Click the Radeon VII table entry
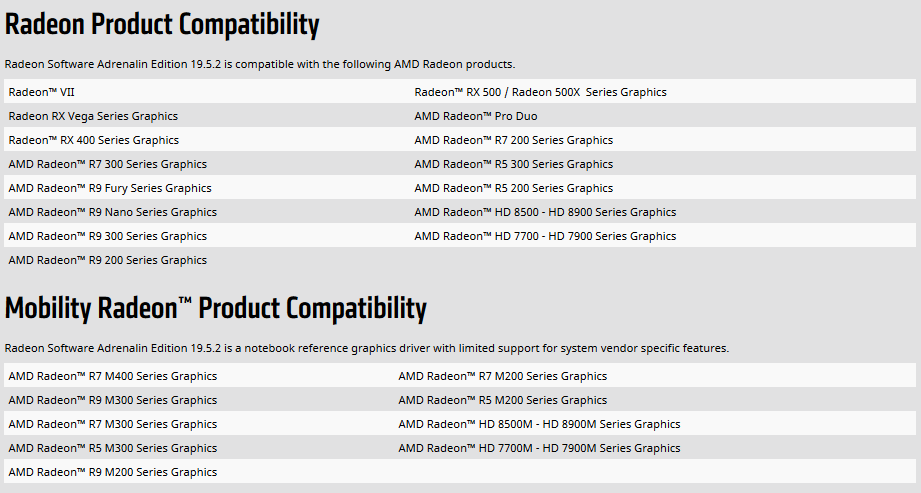 pyautogui.click(x=42, y=92)
